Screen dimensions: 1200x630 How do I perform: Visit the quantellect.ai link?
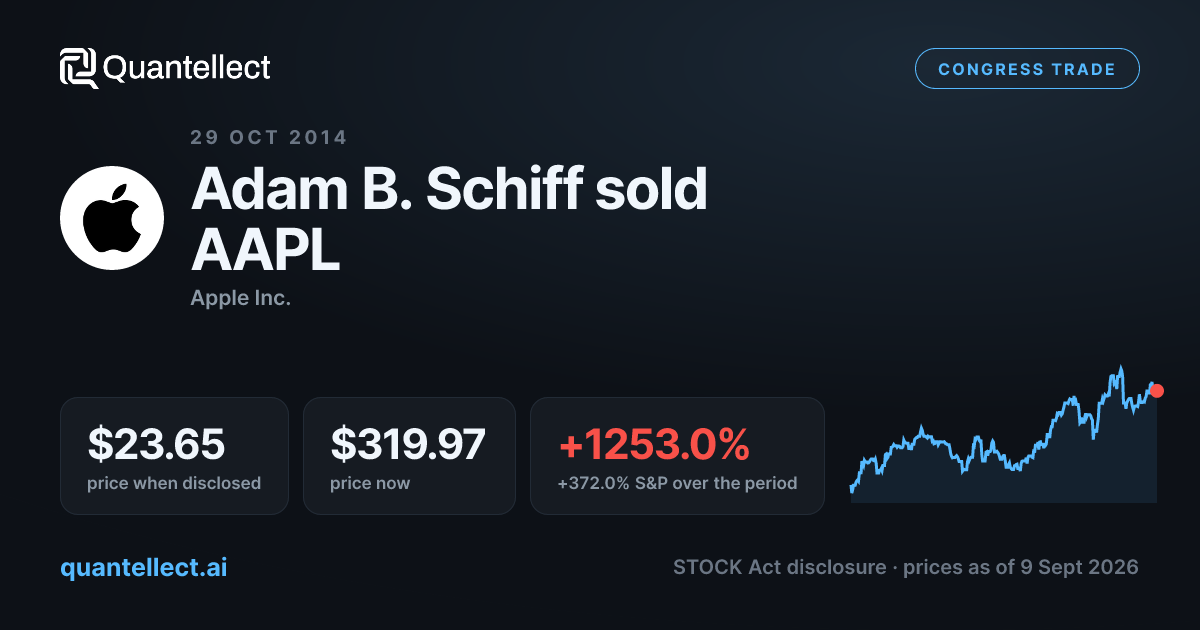click(x=144, y=567)
